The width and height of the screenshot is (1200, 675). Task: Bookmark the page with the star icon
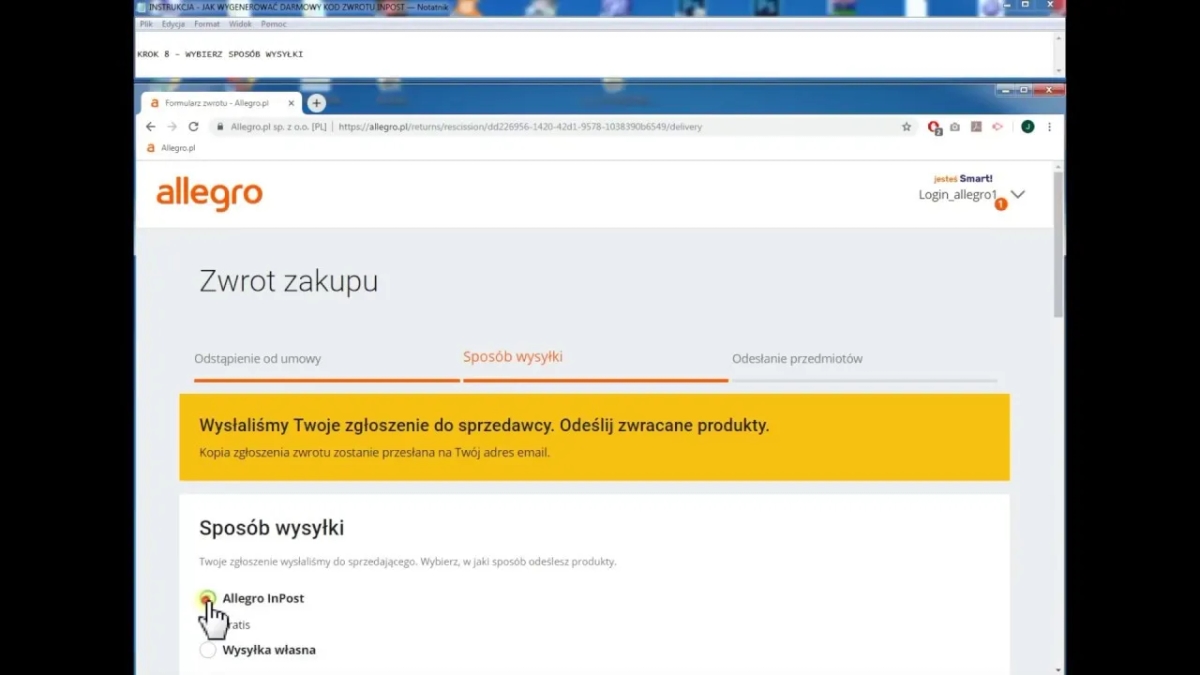point(906,127)
